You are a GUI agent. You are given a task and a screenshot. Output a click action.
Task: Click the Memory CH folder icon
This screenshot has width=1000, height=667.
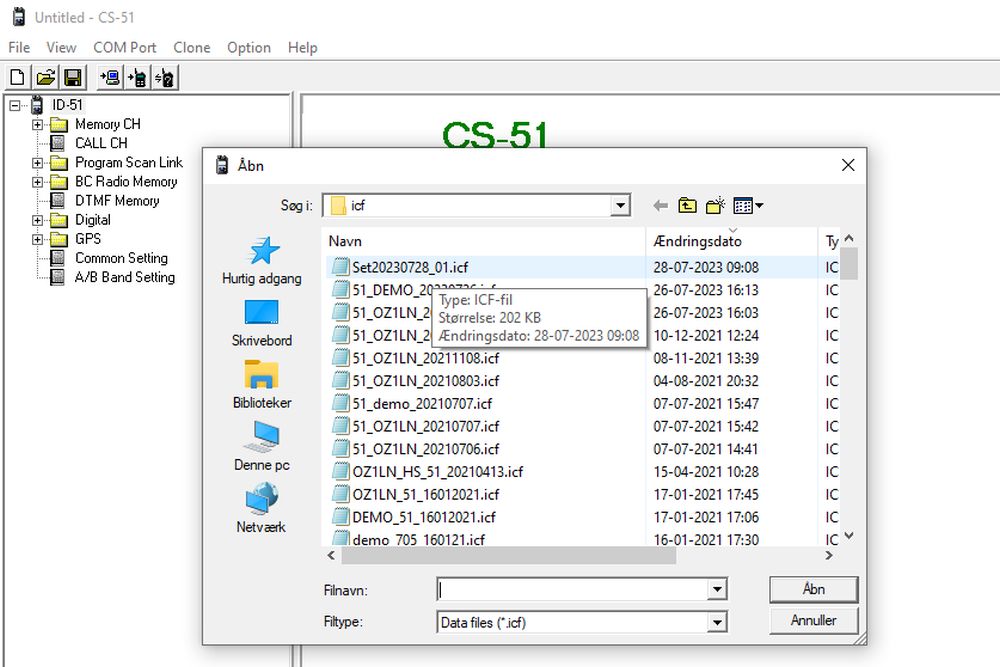coord(59,124)
